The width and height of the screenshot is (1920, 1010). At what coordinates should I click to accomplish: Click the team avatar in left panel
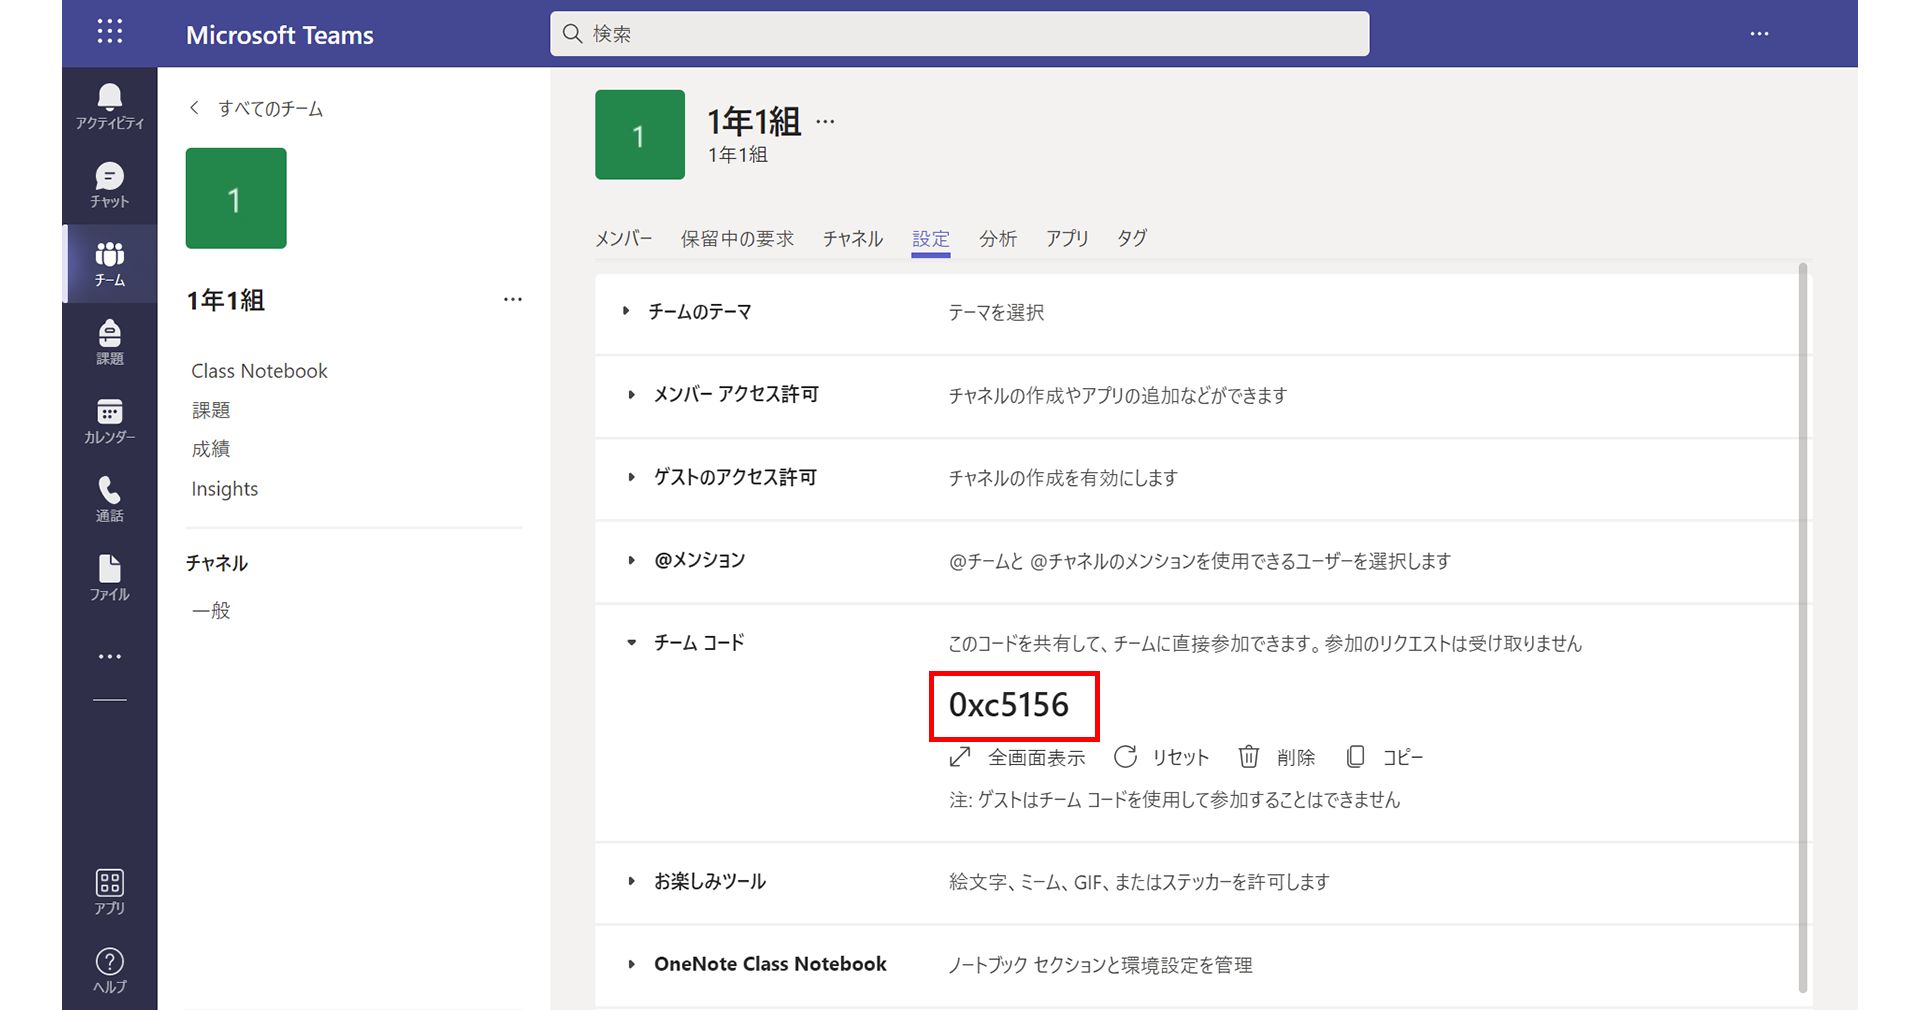pos(236,198)
